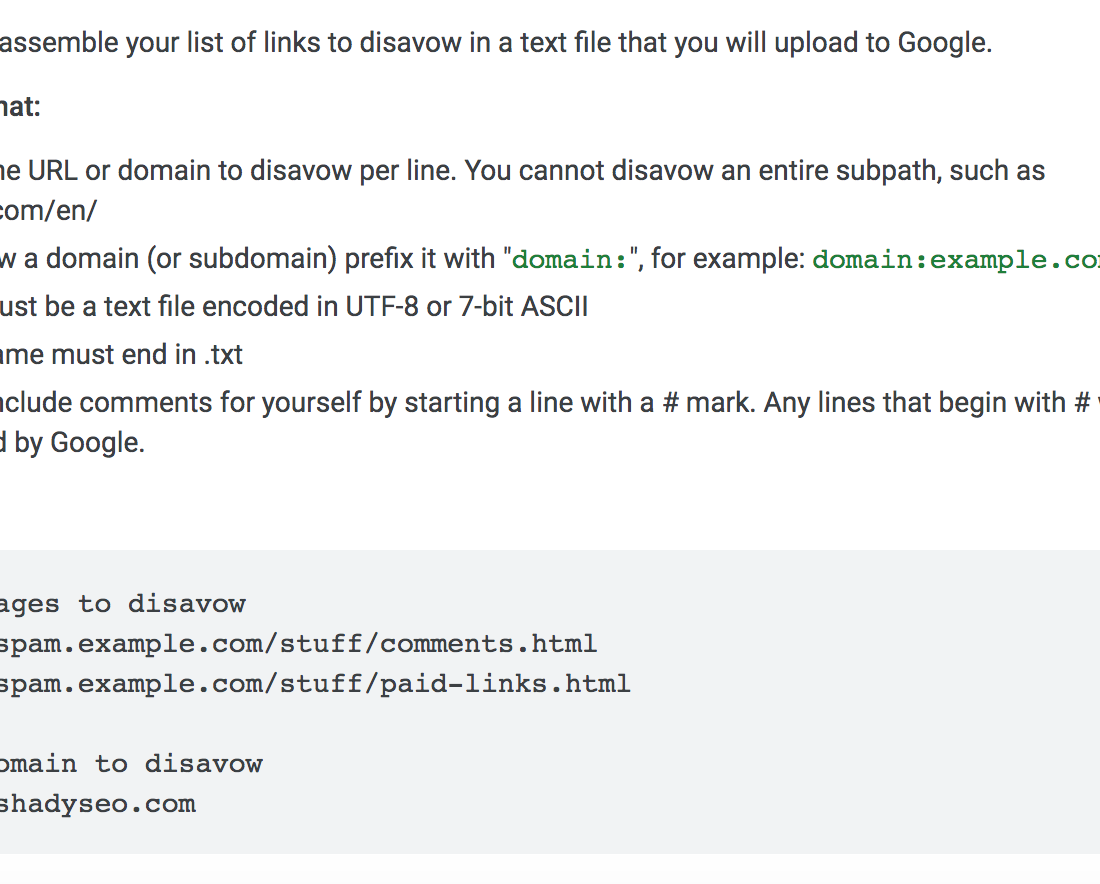Click the shadyseo.com line in the example

tap(98, 804)
